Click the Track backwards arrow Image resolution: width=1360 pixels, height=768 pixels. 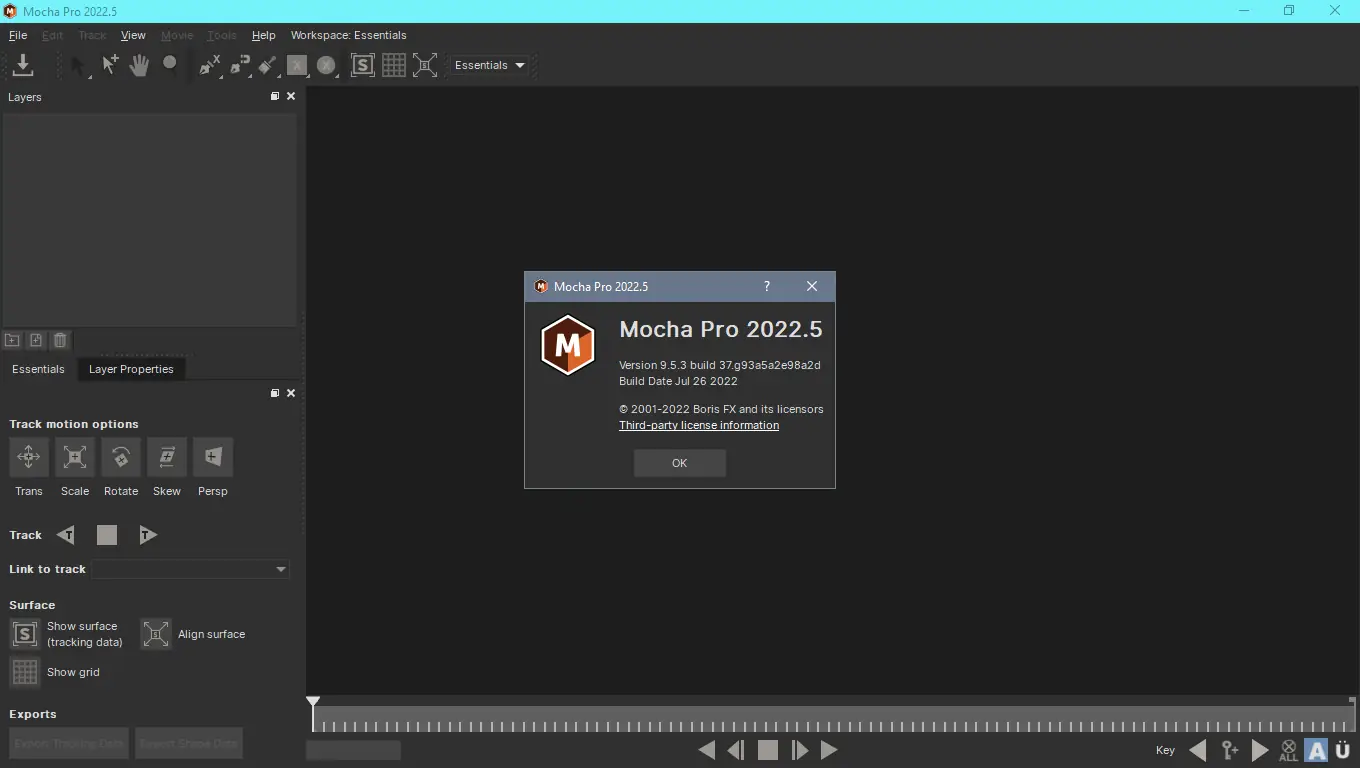pyautogui.click(x=66, y=535)
